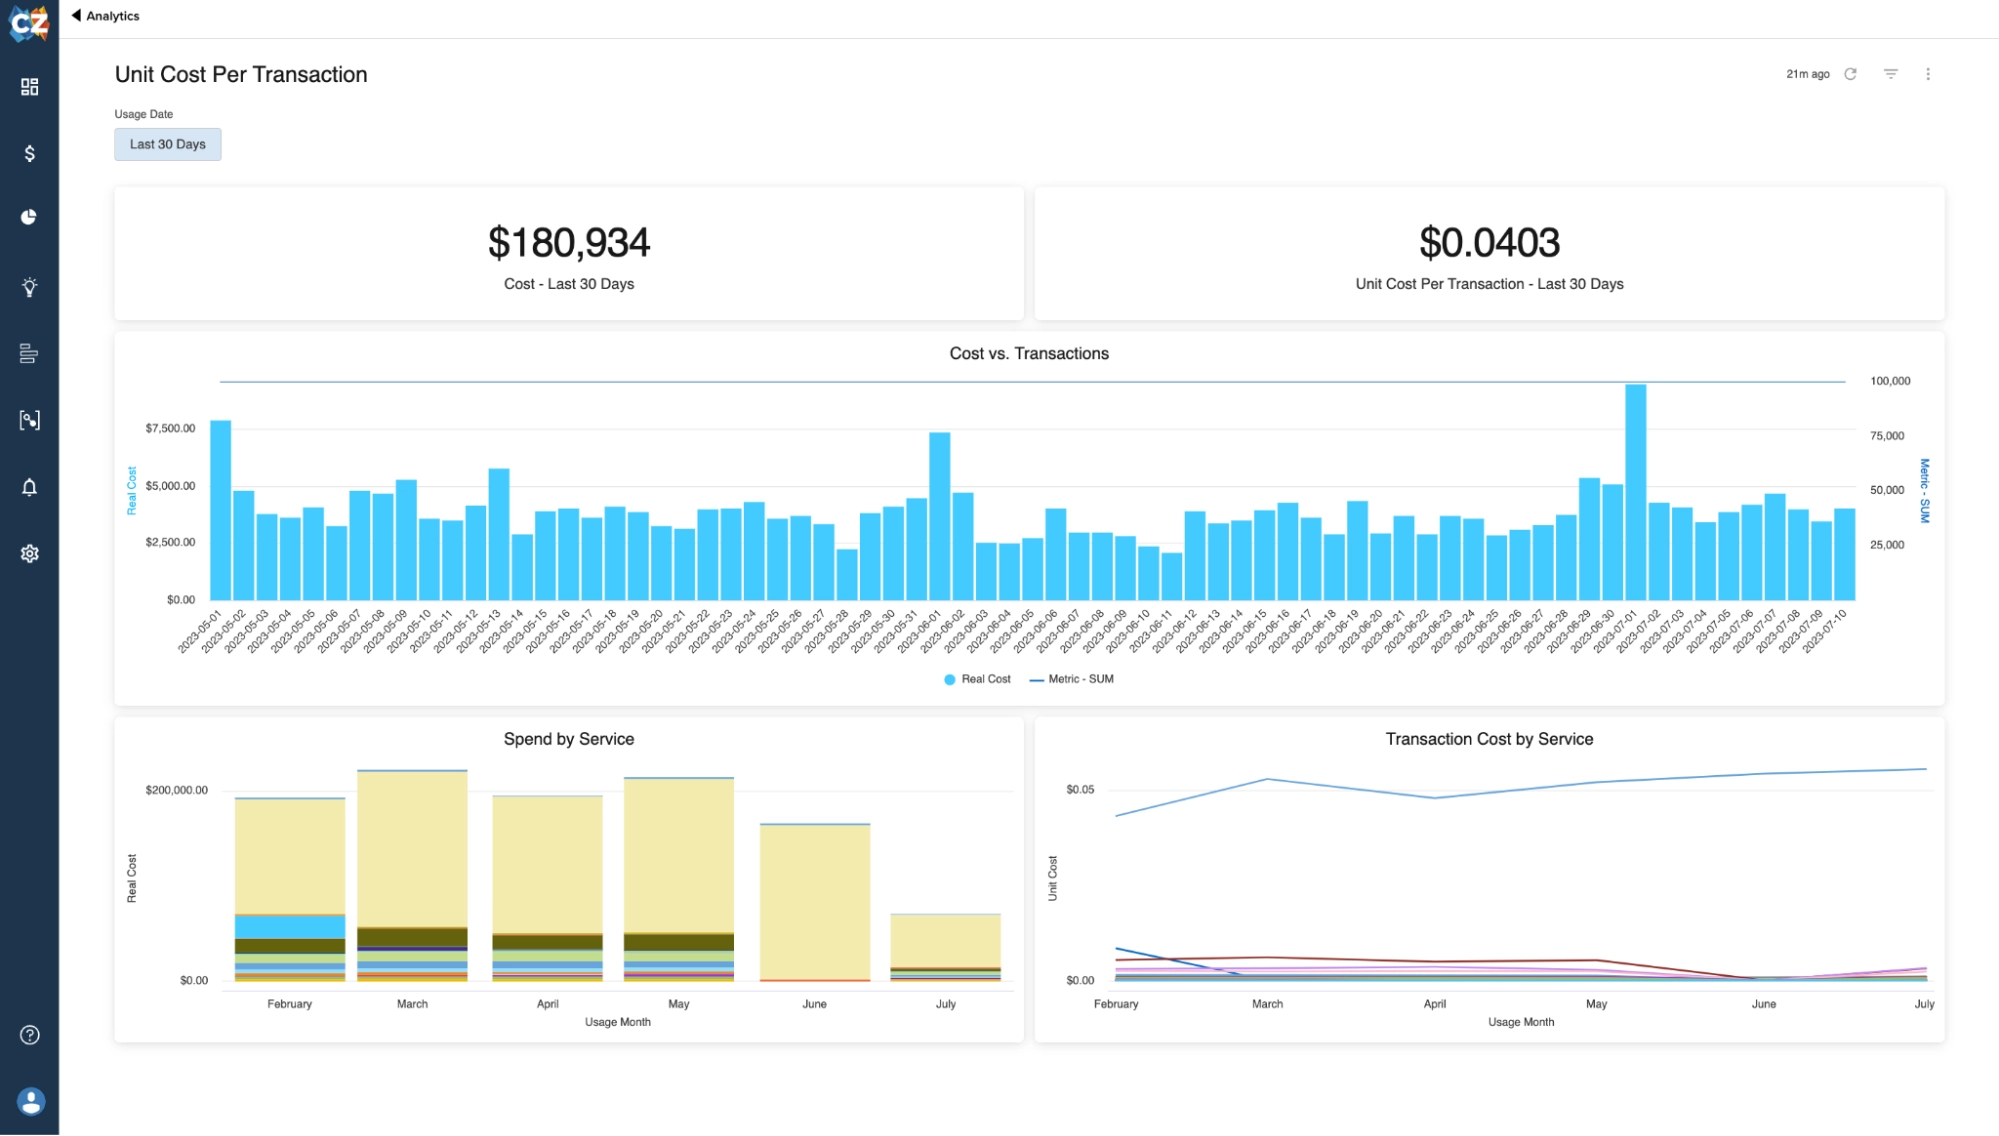Go back via the Analytics link

104,15
